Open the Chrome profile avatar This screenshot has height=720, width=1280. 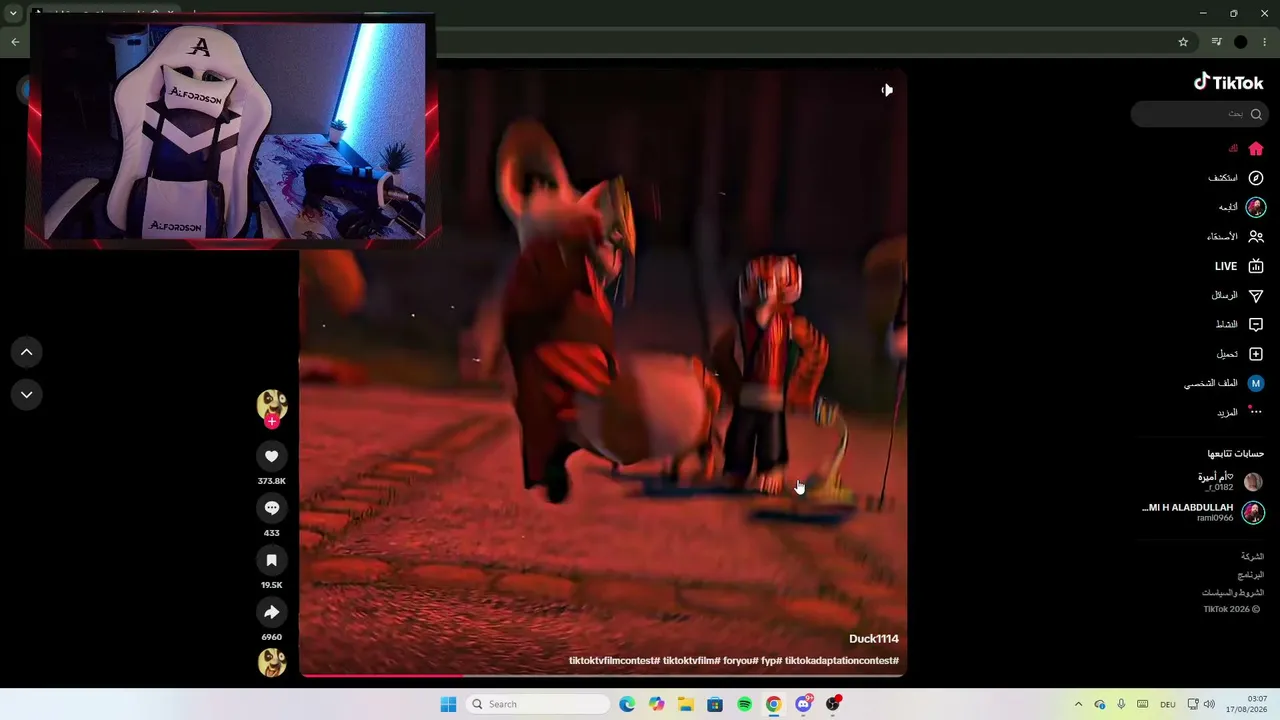pos(1241,42)
